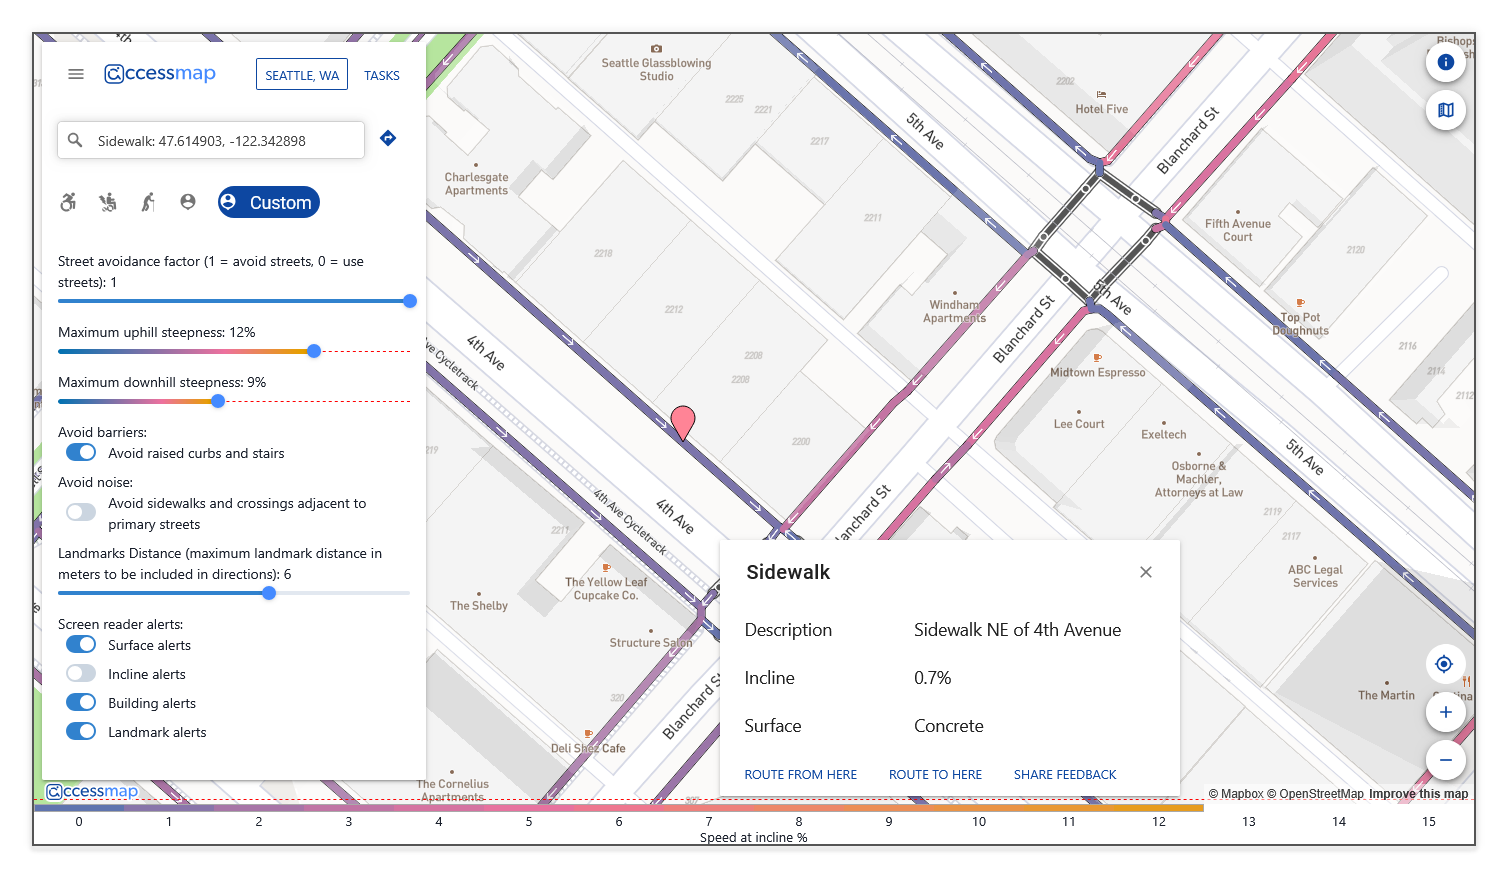Click the Share Feedback link

(x=1065, y=775)
